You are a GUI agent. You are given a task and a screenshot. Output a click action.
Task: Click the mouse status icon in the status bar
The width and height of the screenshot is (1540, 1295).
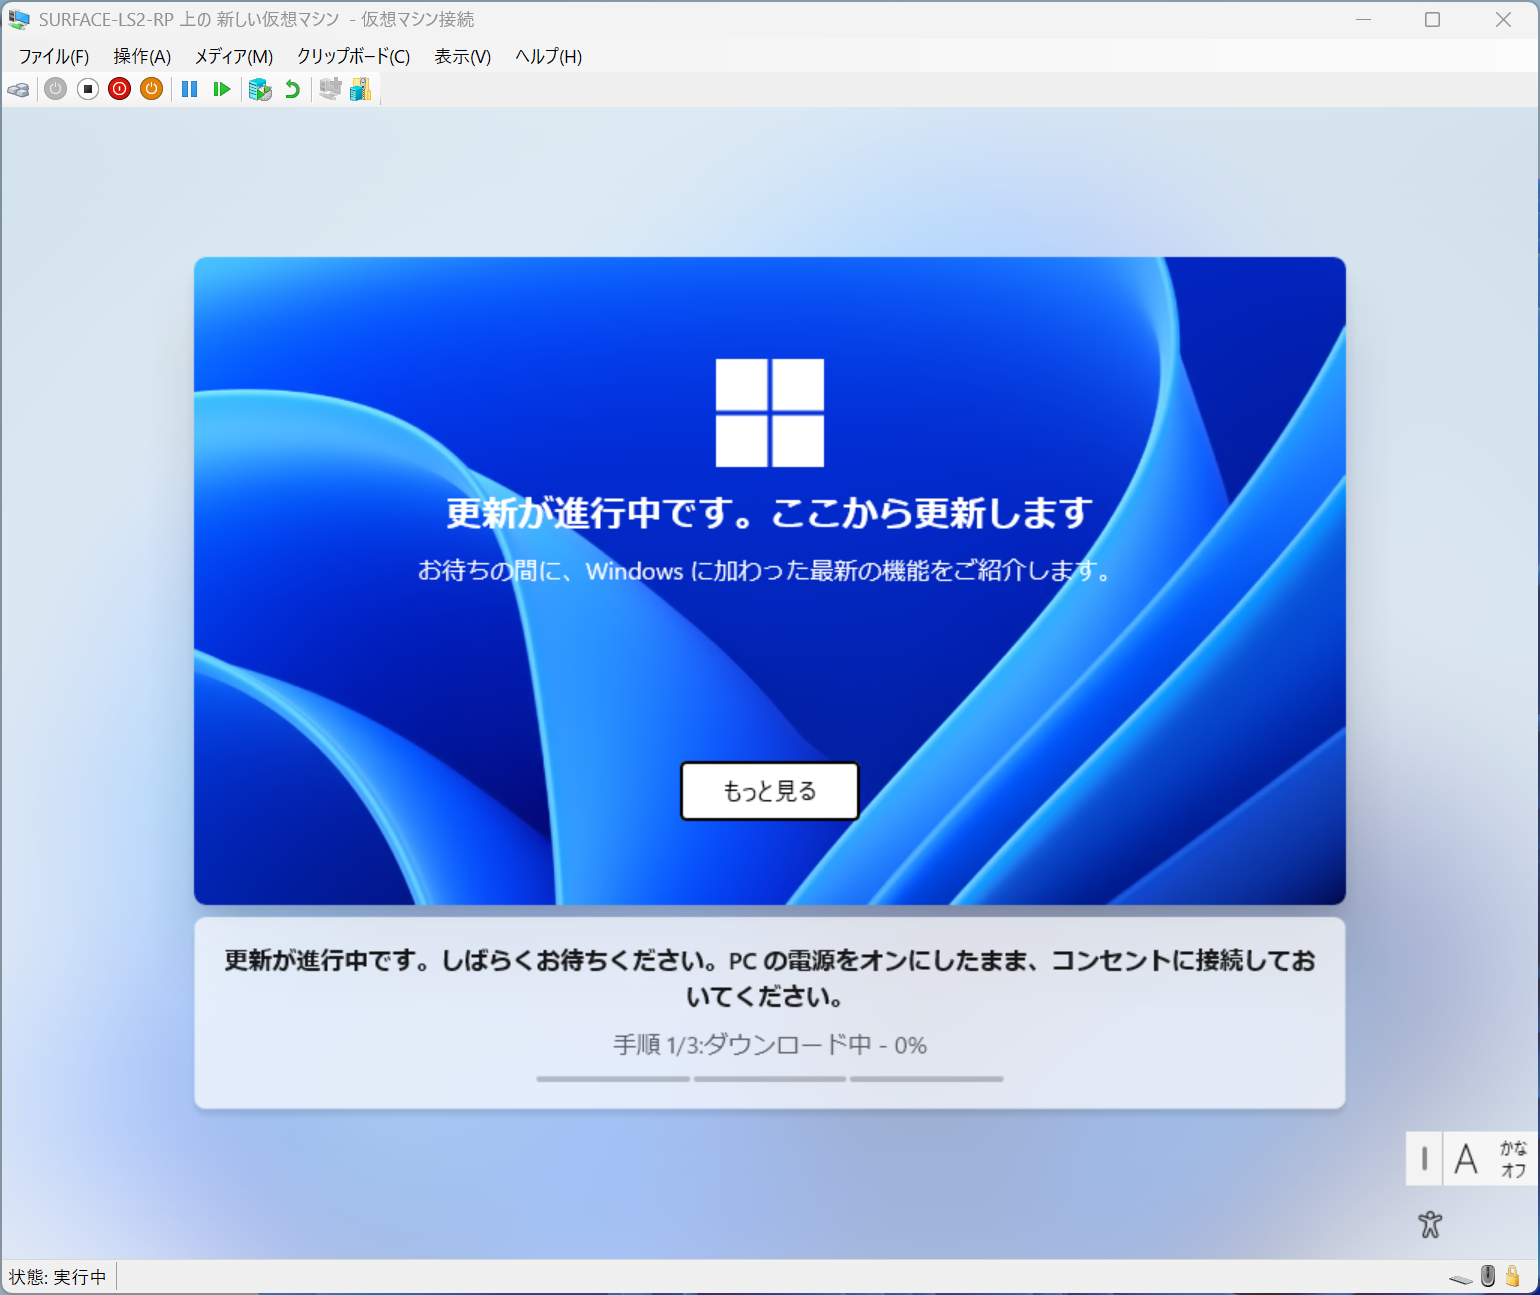[x=1487, y=1276]
